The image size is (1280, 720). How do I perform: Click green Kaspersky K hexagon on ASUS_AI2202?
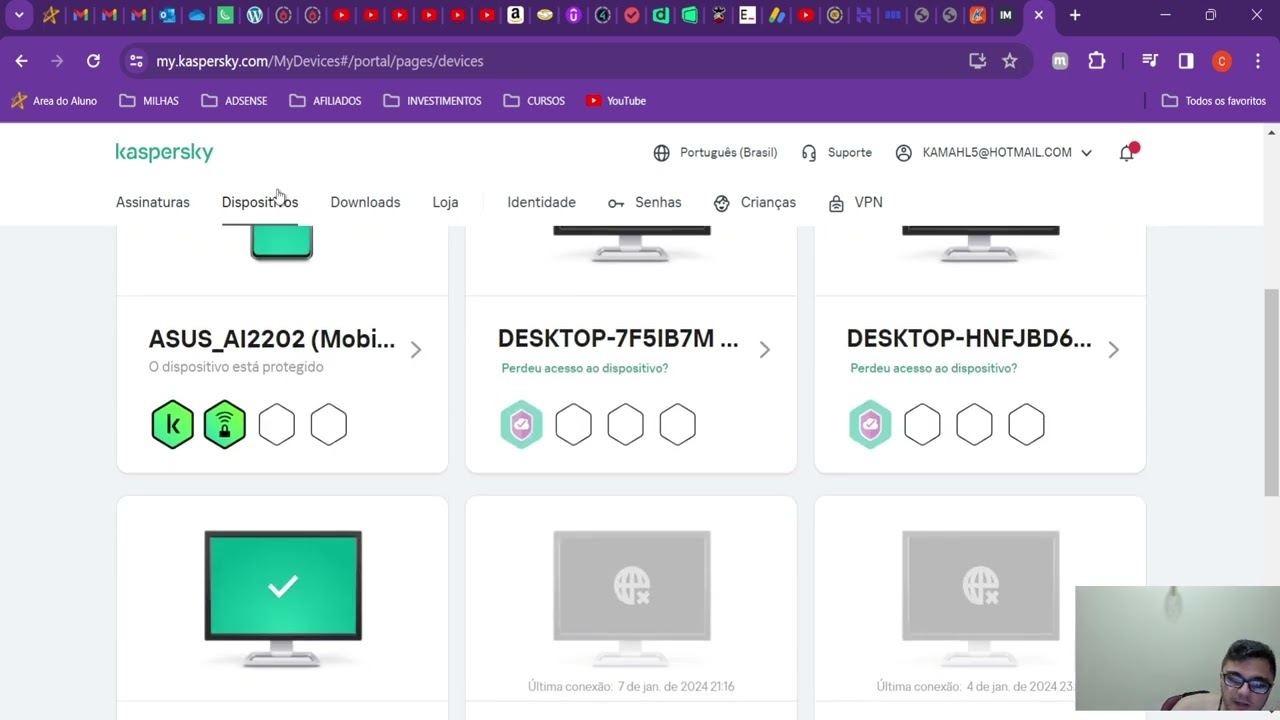click(173, 425)
